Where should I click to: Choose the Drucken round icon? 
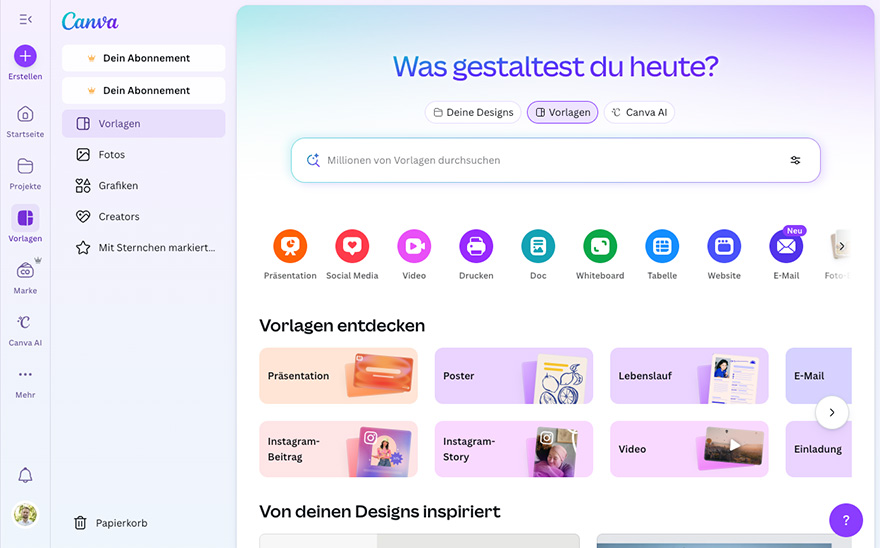[476, 246]
